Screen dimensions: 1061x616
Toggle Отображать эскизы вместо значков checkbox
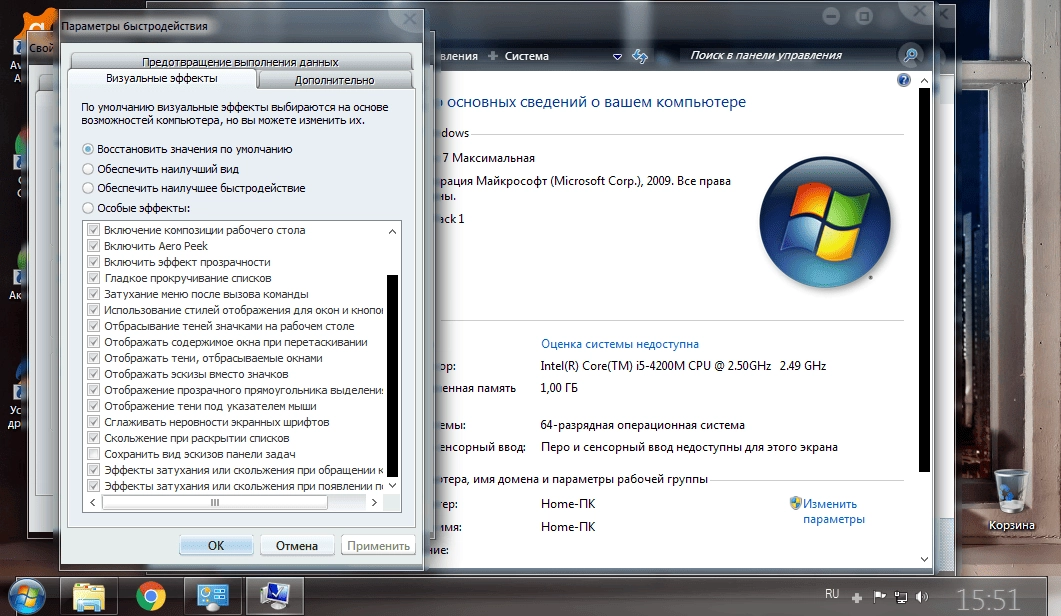point(93,374)
